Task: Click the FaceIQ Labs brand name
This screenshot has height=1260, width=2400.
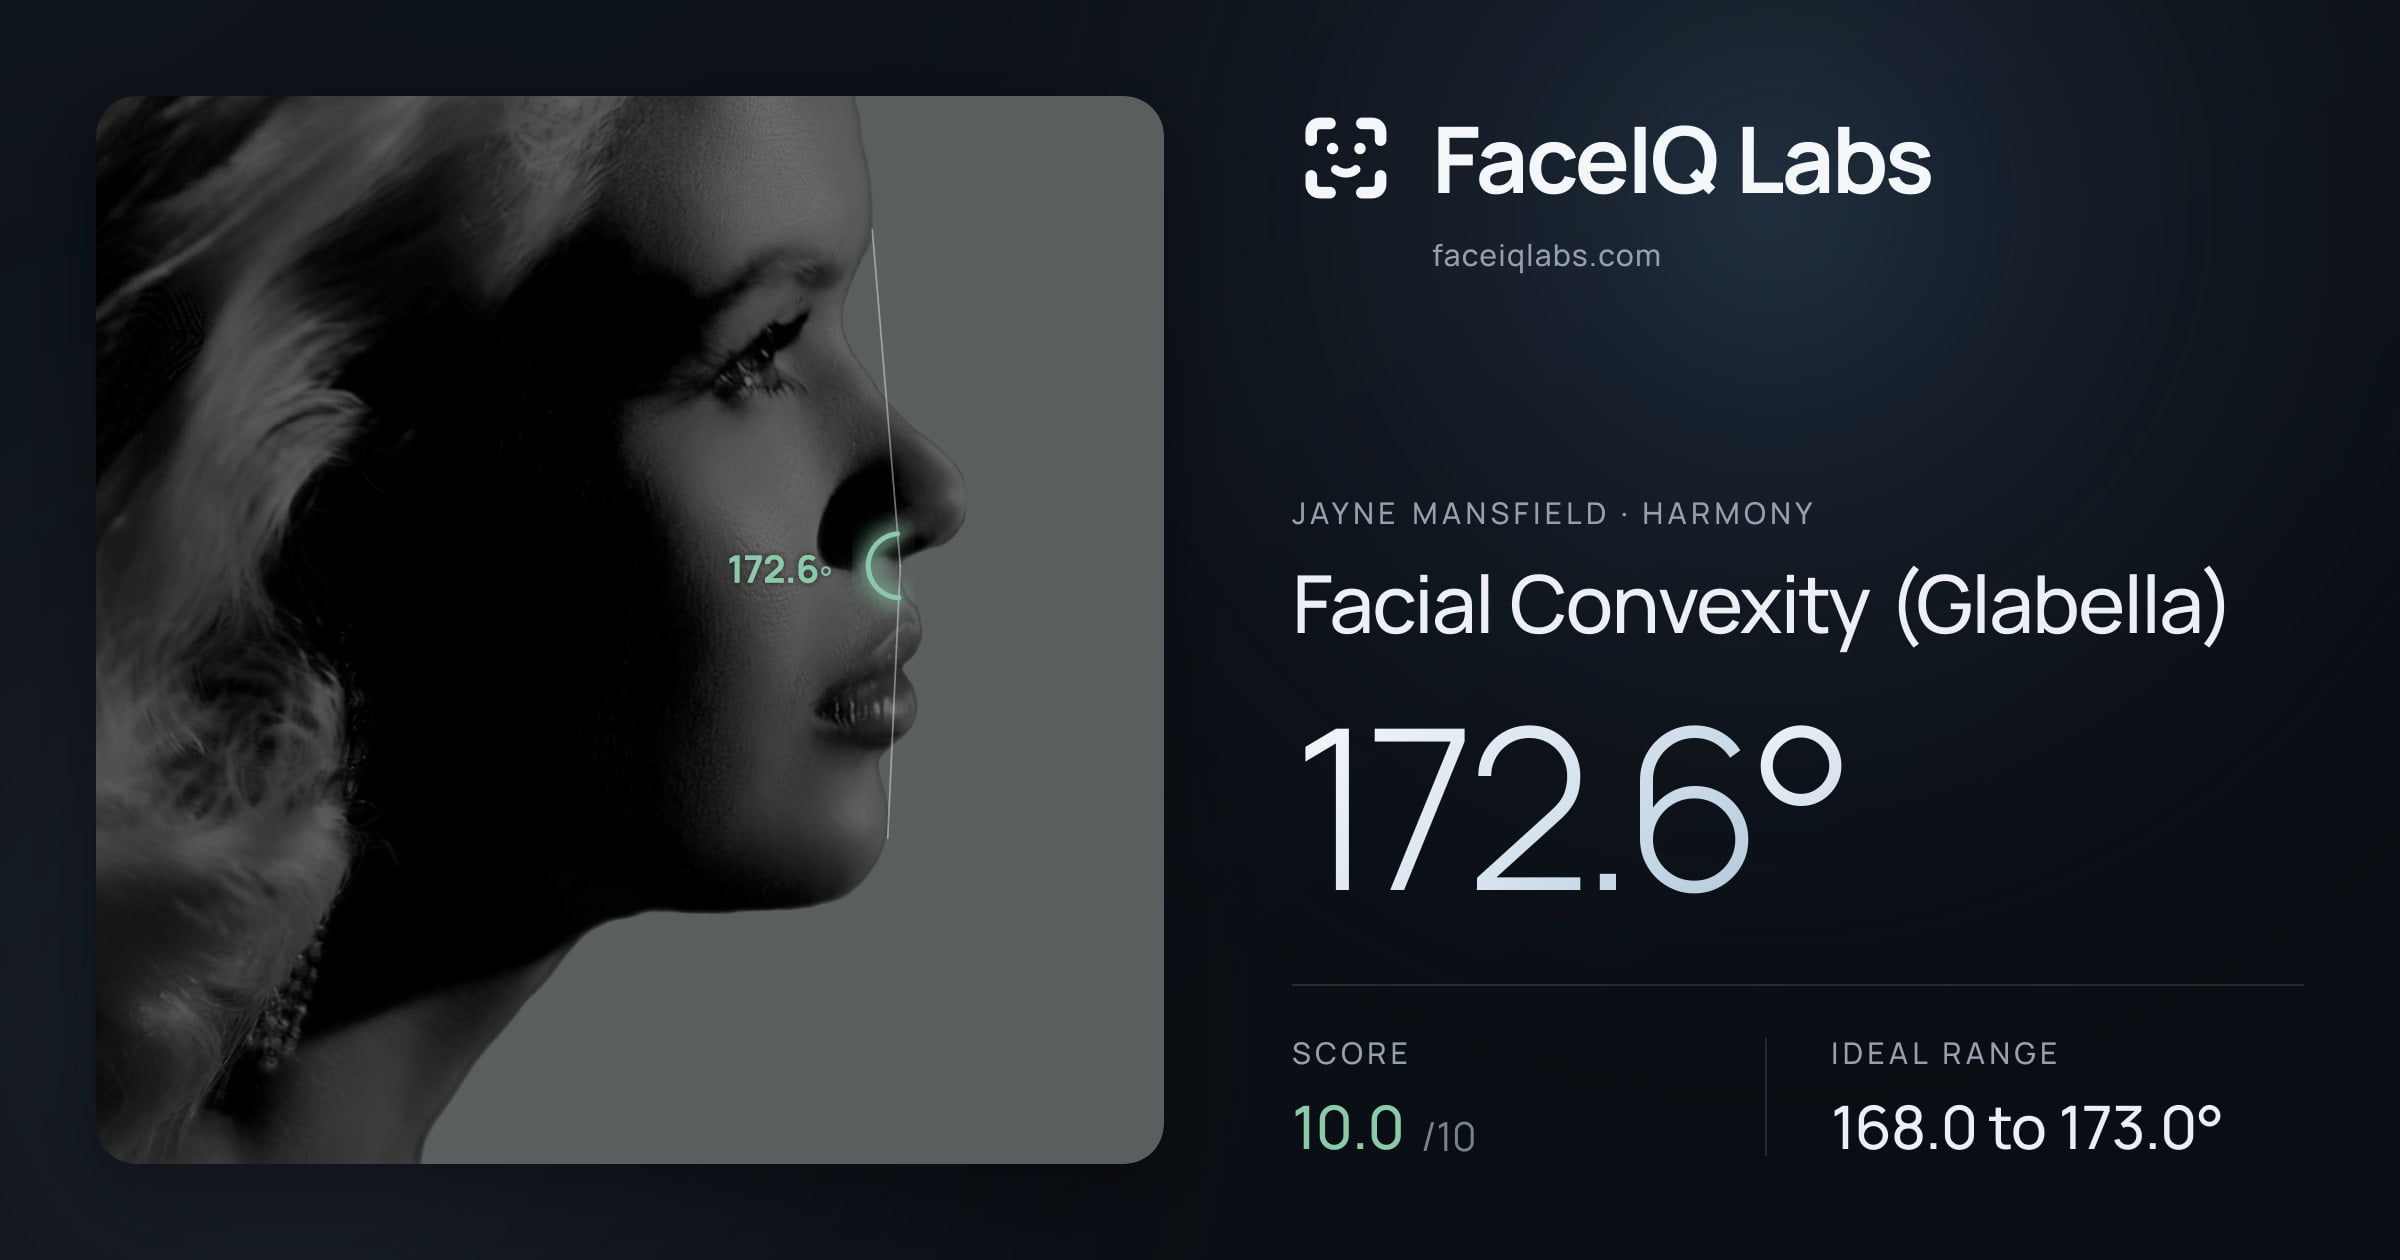Action: tap(1682, 160)
